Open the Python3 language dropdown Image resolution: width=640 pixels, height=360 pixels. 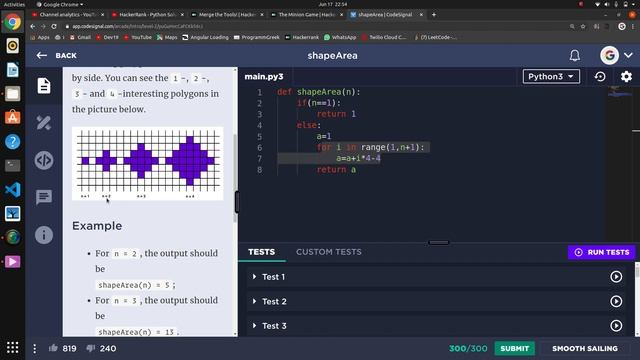click(x=551, y=76)
